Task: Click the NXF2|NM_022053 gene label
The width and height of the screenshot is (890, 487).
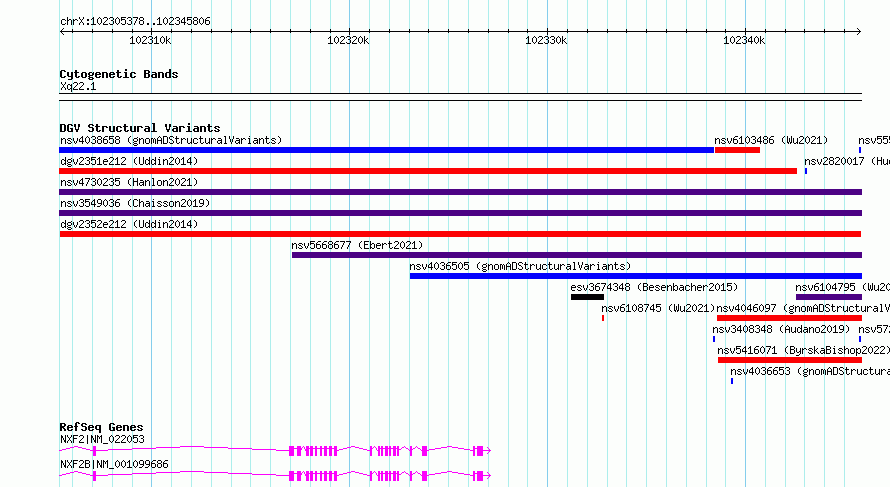Action: tap(102, 439)
